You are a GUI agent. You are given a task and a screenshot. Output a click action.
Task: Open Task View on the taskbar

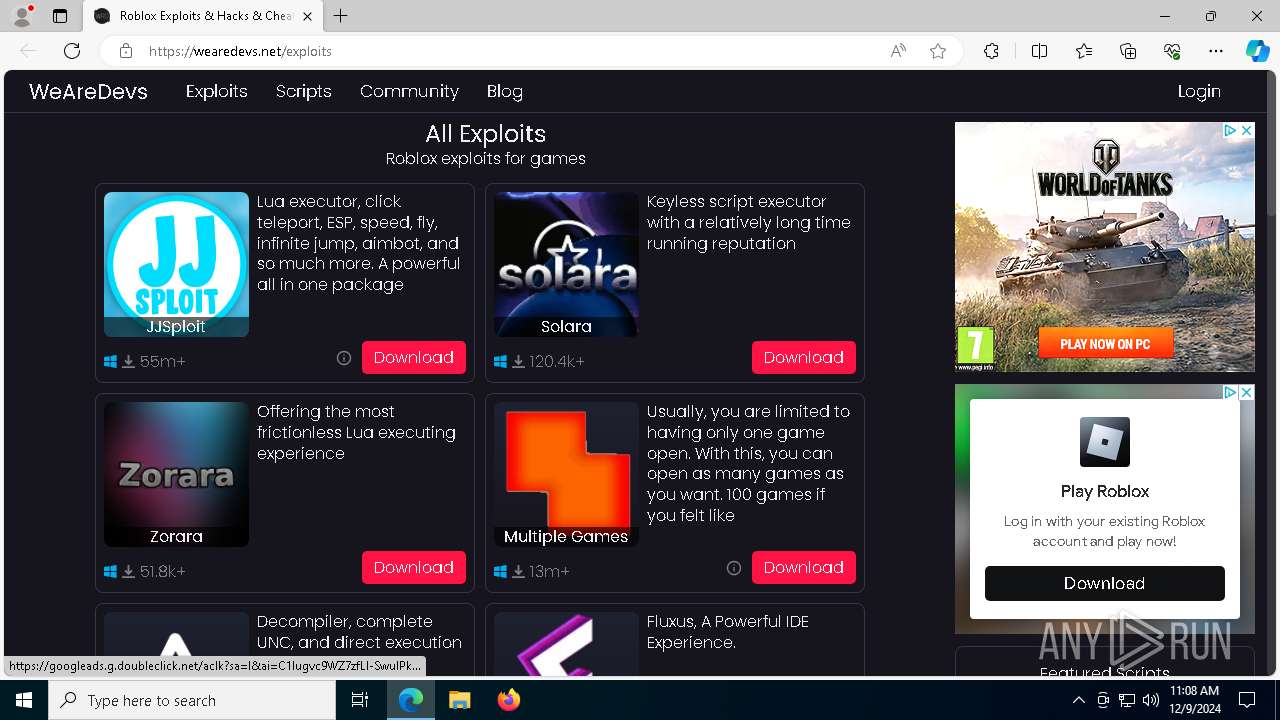(x=360, y=700)
